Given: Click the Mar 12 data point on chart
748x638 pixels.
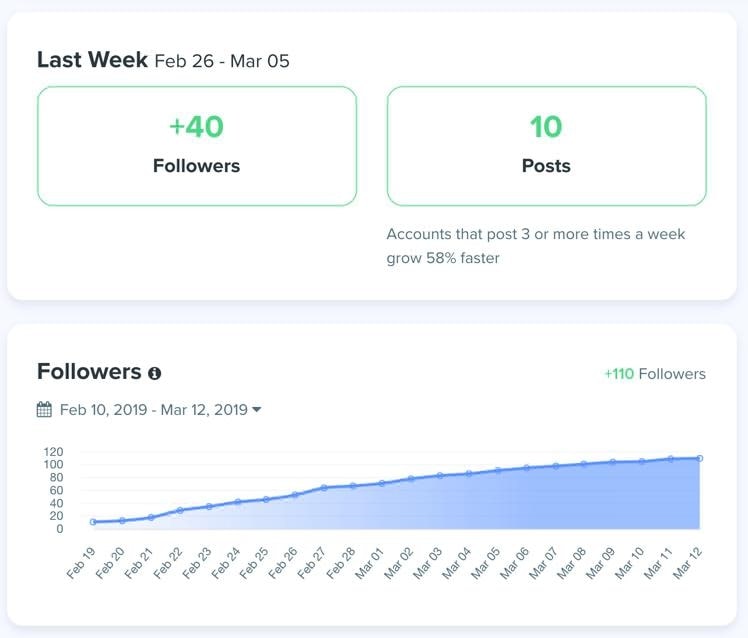Looking at the screenshot, I should [700, 458].
